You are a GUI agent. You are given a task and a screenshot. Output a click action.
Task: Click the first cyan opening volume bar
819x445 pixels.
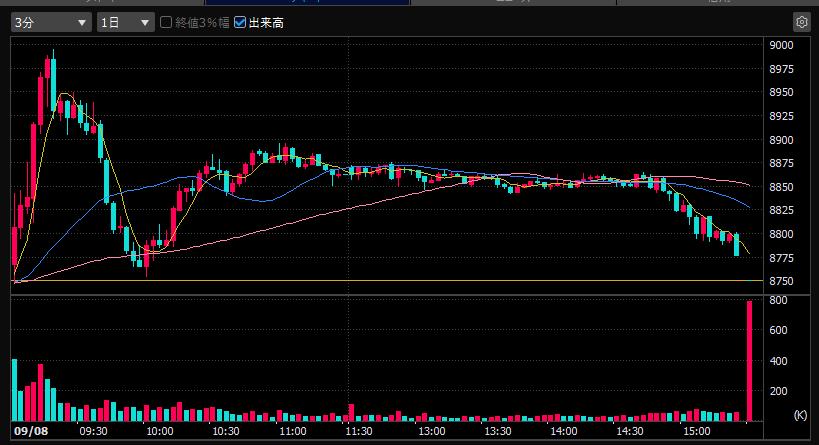coord(15,390)
